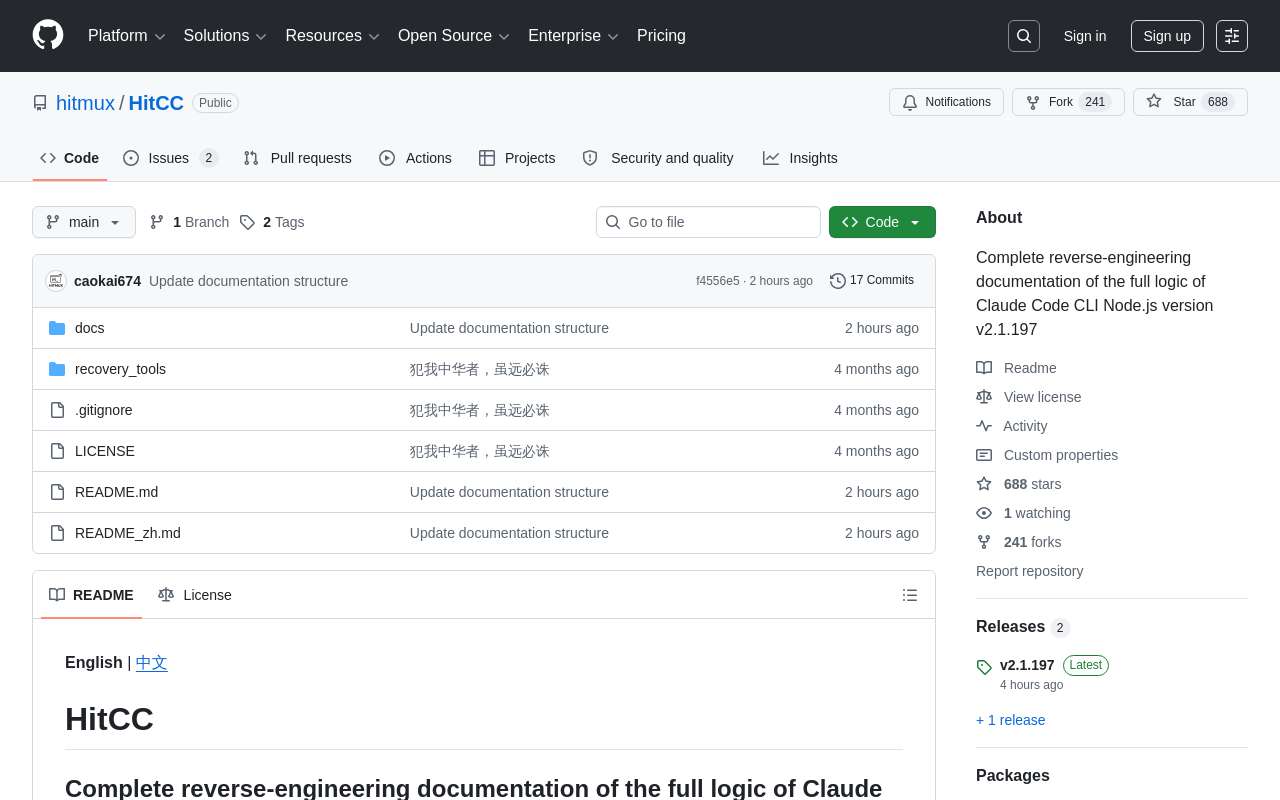Open the 中文 language link

(x=152, y=663)
